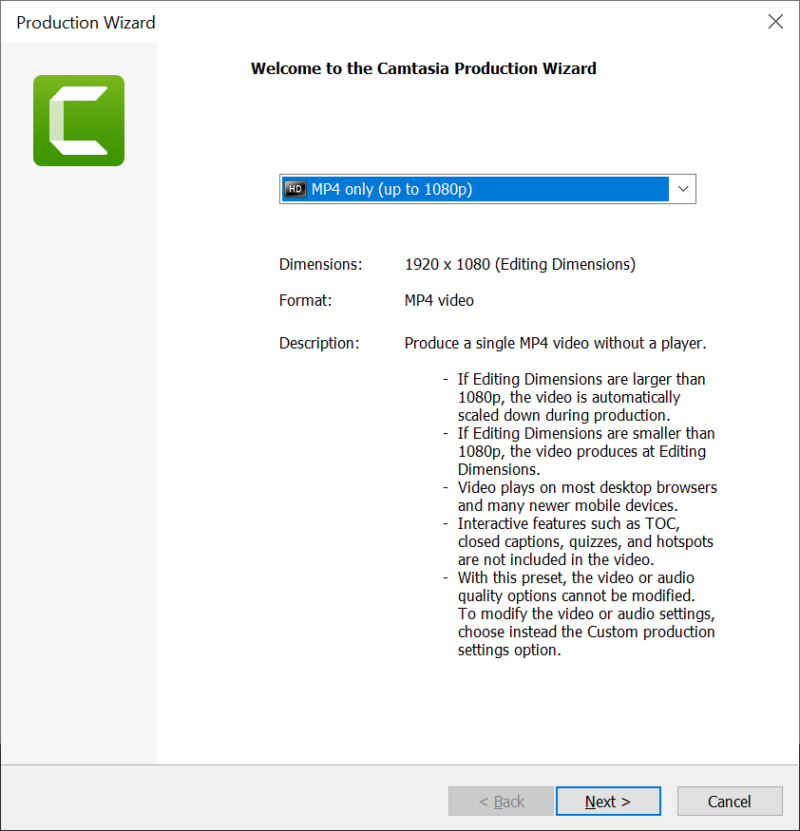The image size is (800, 831).
Task: Click the Cancel button
Action: click(x=730, y=801)
